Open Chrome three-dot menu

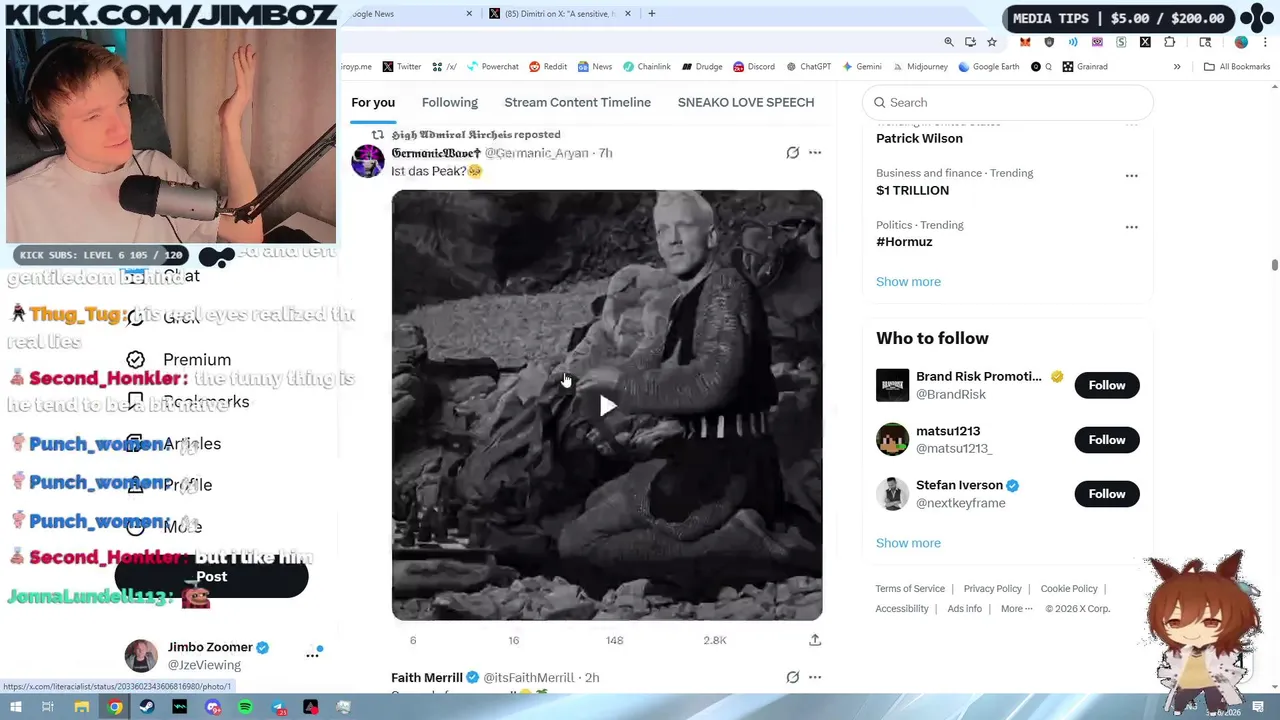[1265, 42]
